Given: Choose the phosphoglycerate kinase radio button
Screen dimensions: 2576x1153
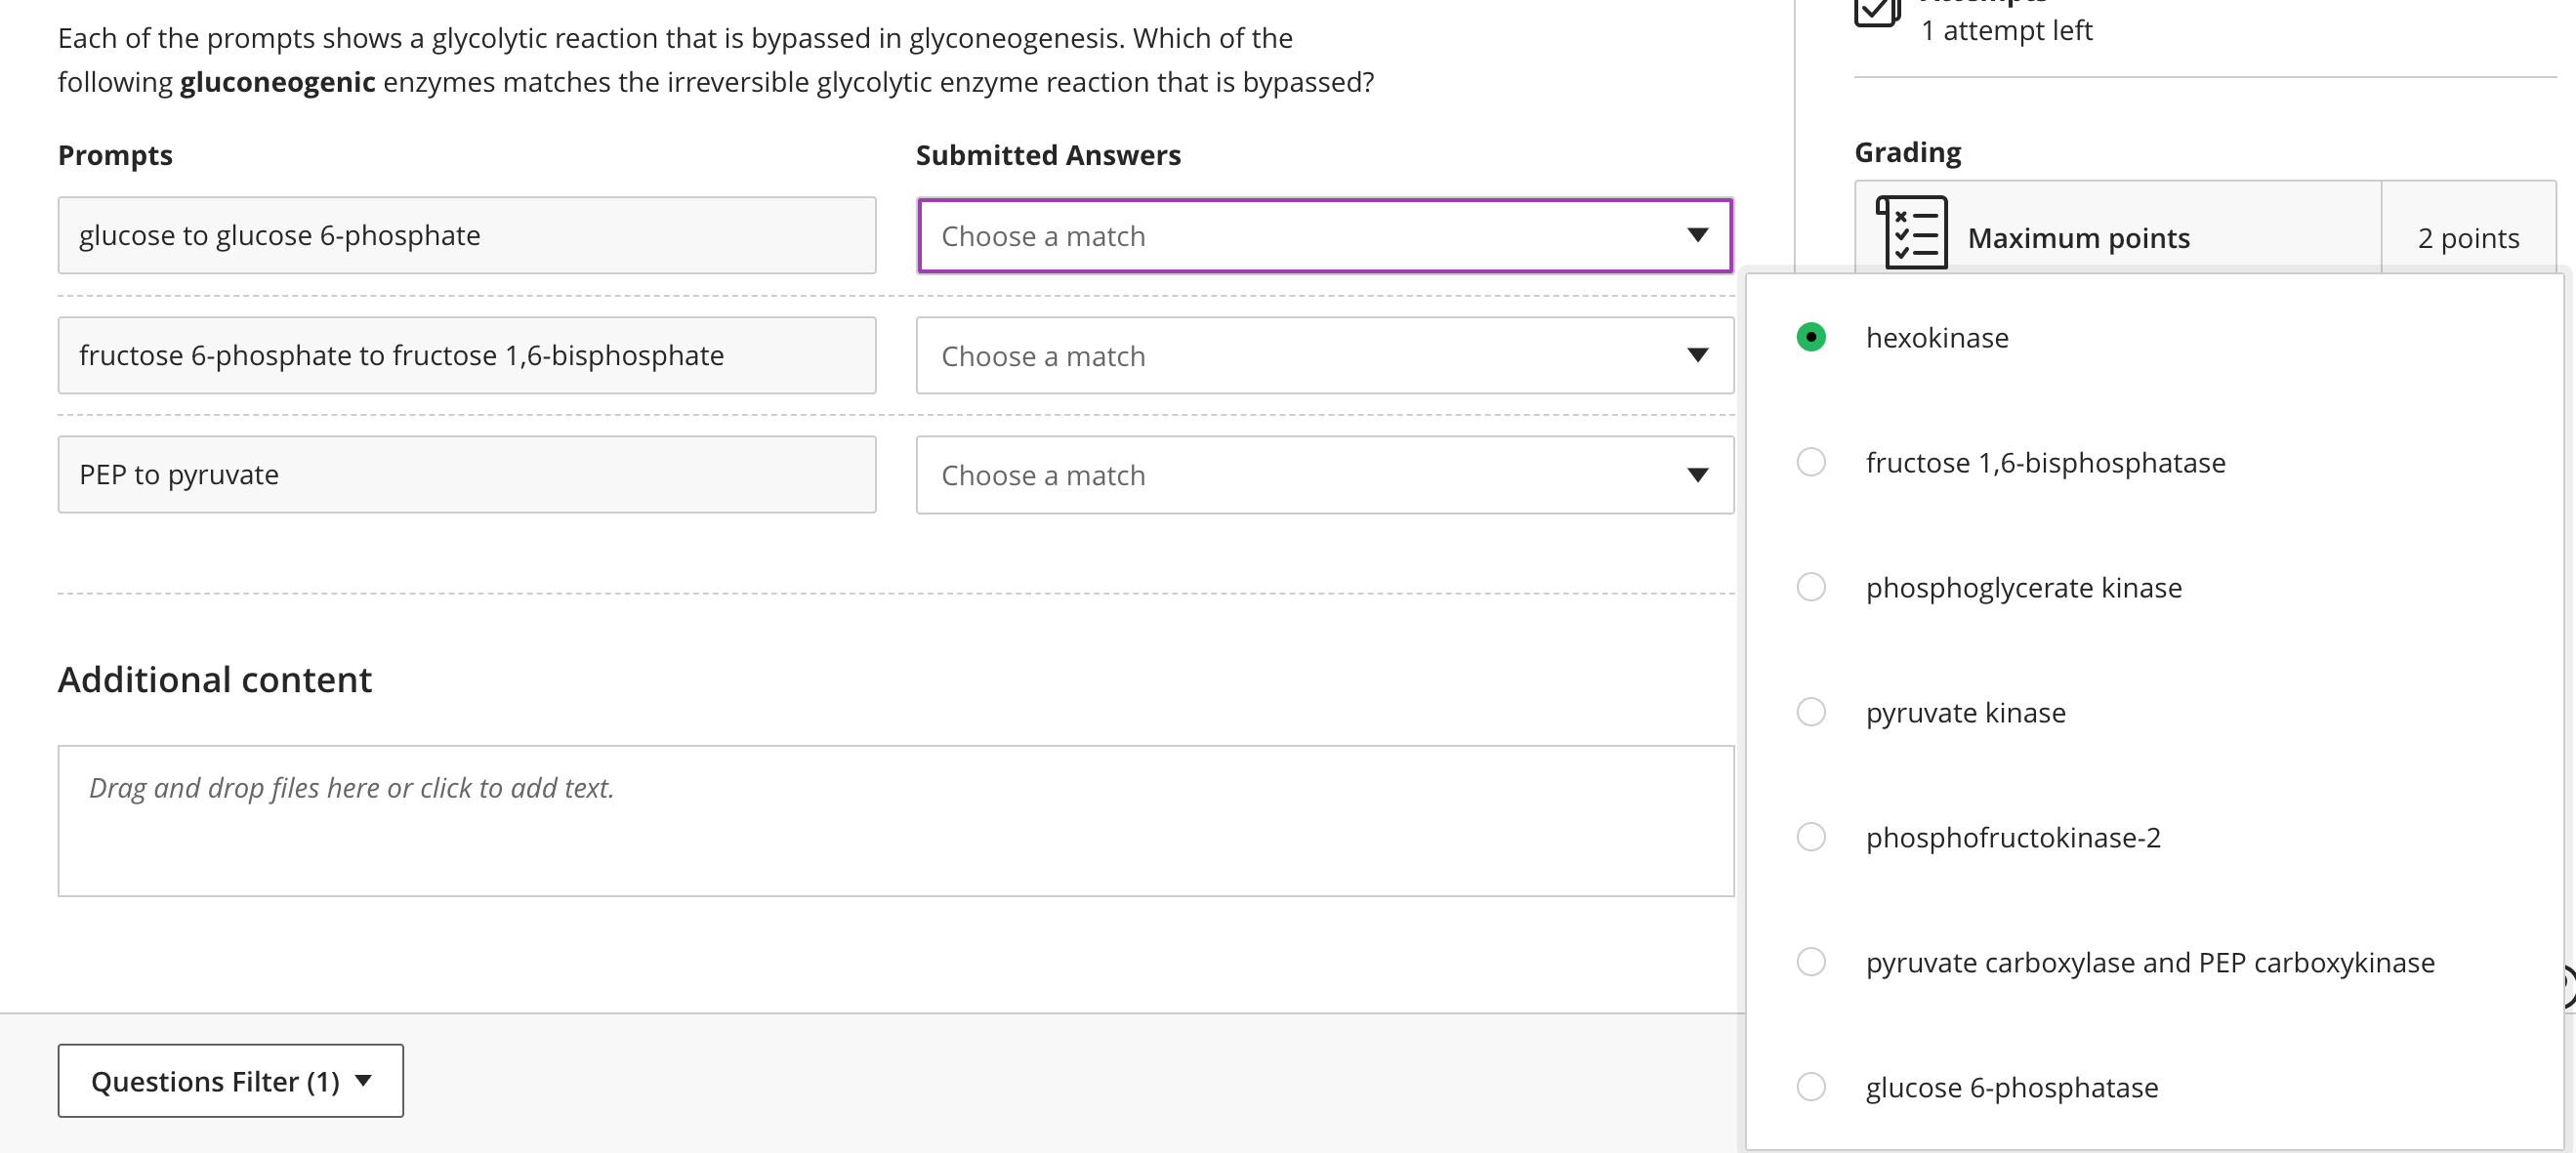Looking at the screenshot, I should click(x=1811, y=587).
